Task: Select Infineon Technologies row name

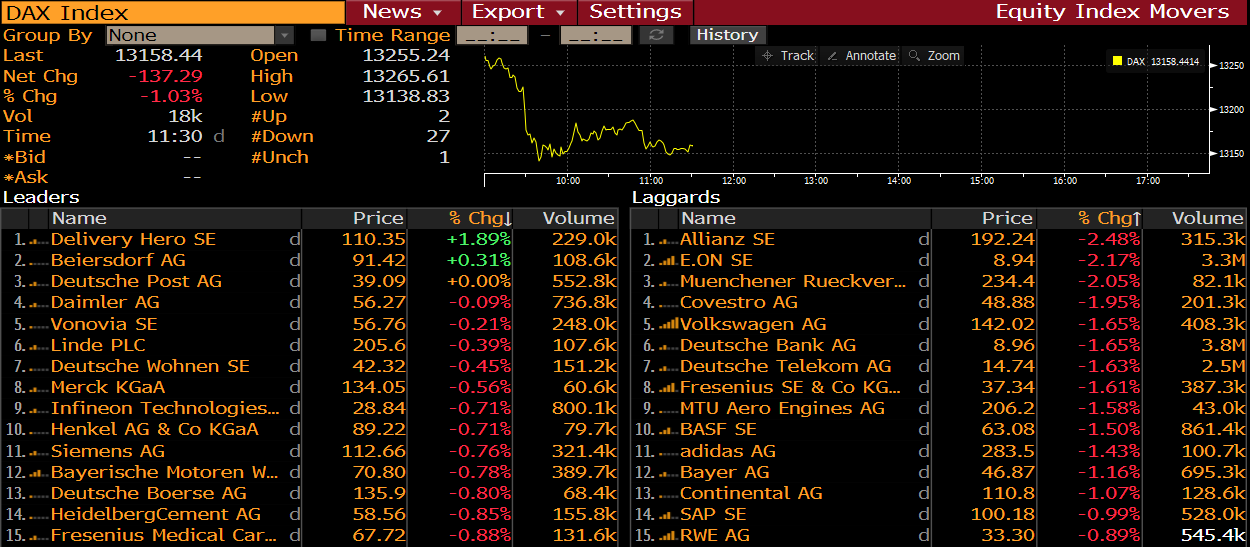Action: coord(165,409)
